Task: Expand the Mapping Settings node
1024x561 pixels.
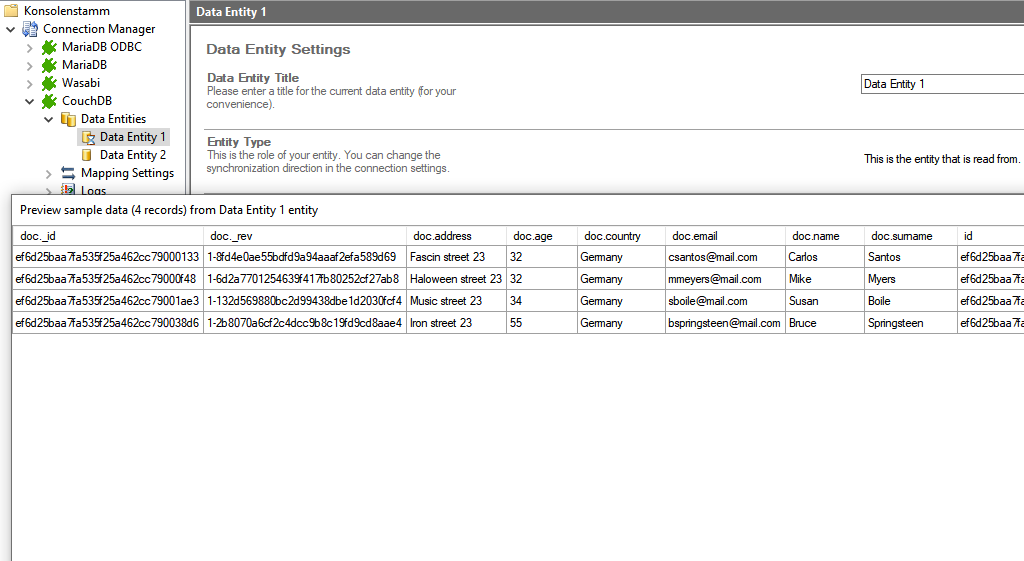Action: pos(48,173)
